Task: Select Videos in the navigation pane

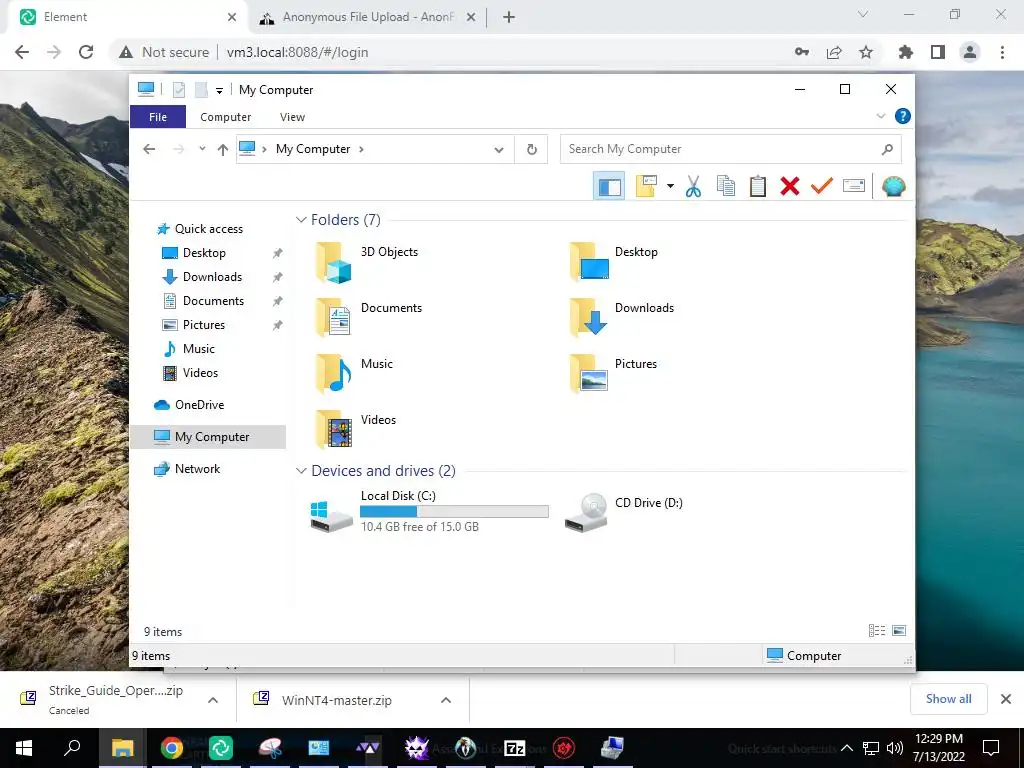Action: click(200, 373)
